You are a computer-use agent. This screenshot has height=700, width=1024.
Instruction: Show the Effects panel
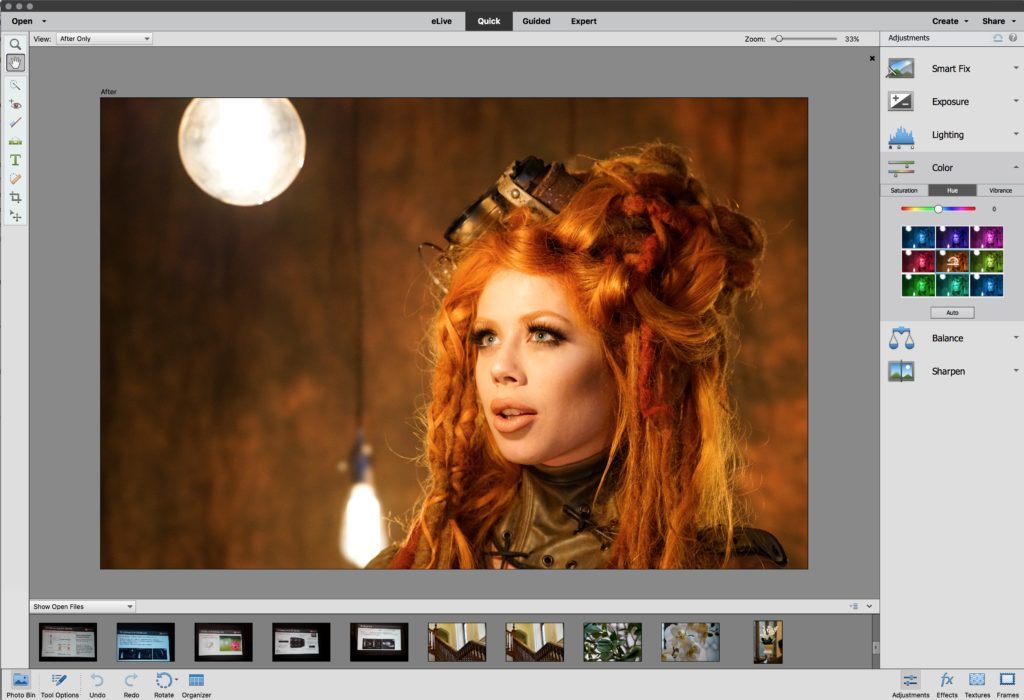point(946,681)
